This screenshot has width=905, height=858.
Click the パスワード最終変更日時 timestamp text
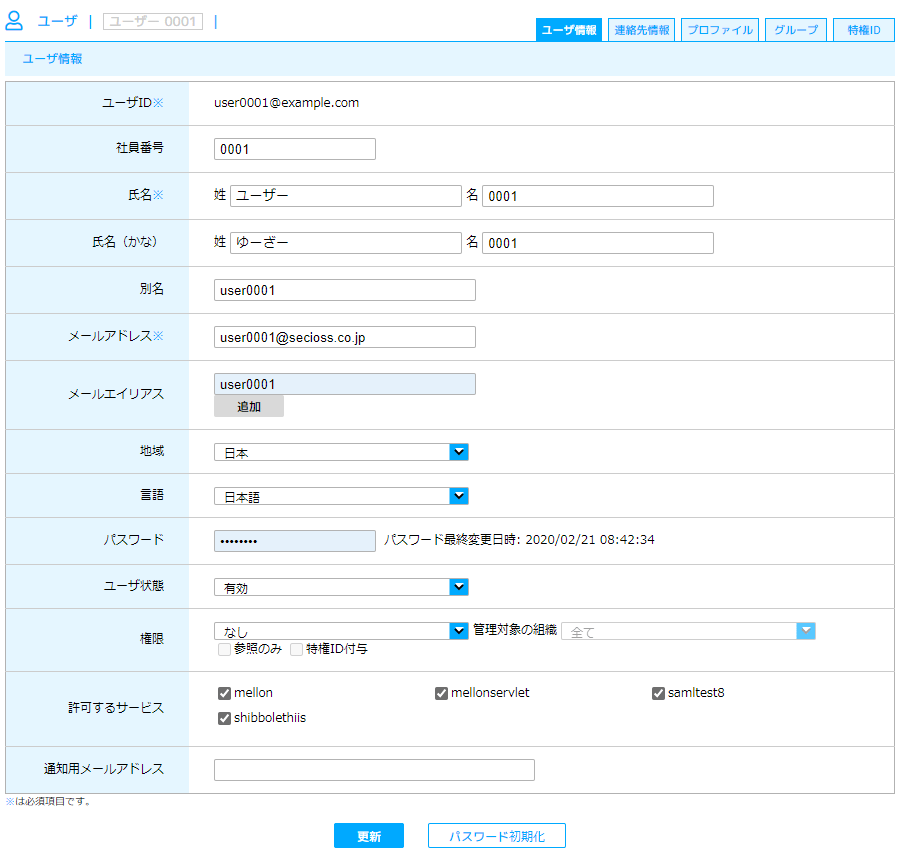(519, 539)
